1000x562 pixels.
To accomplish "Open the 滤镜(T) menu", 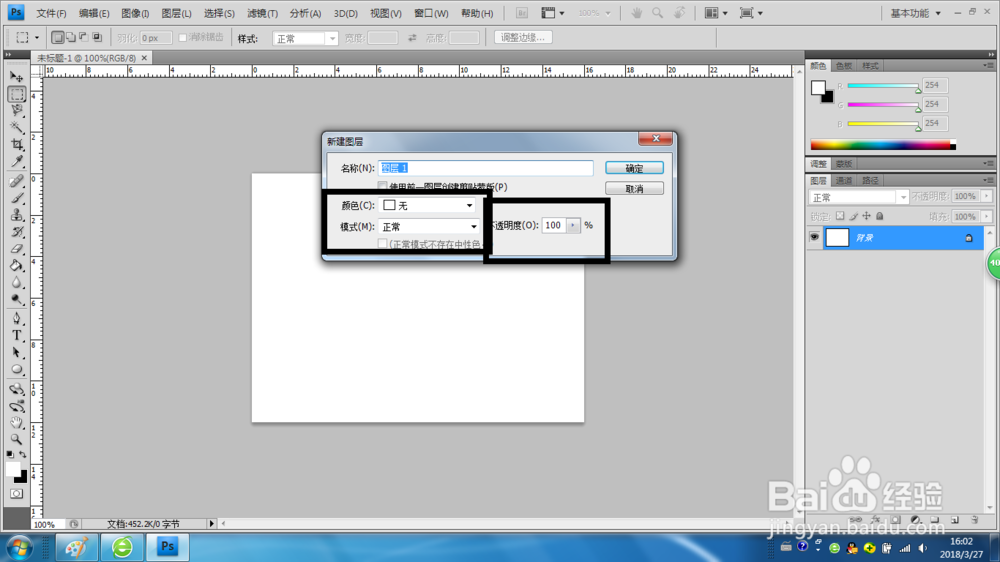I will (x=262, y=13).
